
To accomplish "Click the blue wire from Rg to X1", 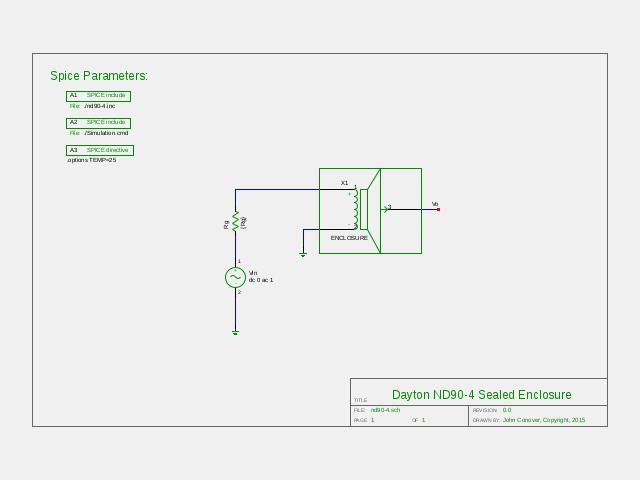I will 277,189.
